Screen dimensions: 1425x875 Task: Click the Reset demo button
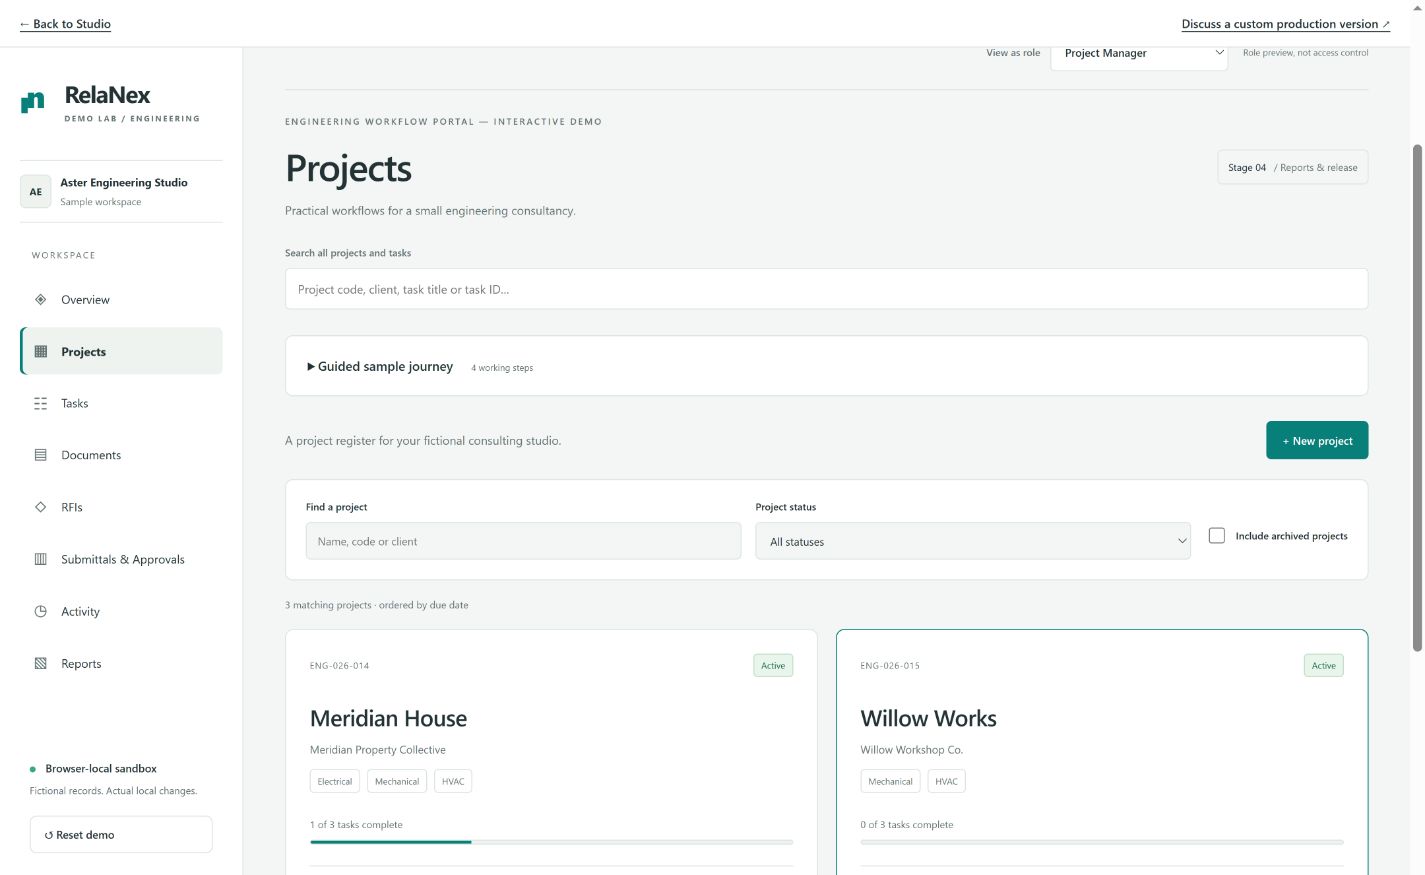[x=121, y=835]
